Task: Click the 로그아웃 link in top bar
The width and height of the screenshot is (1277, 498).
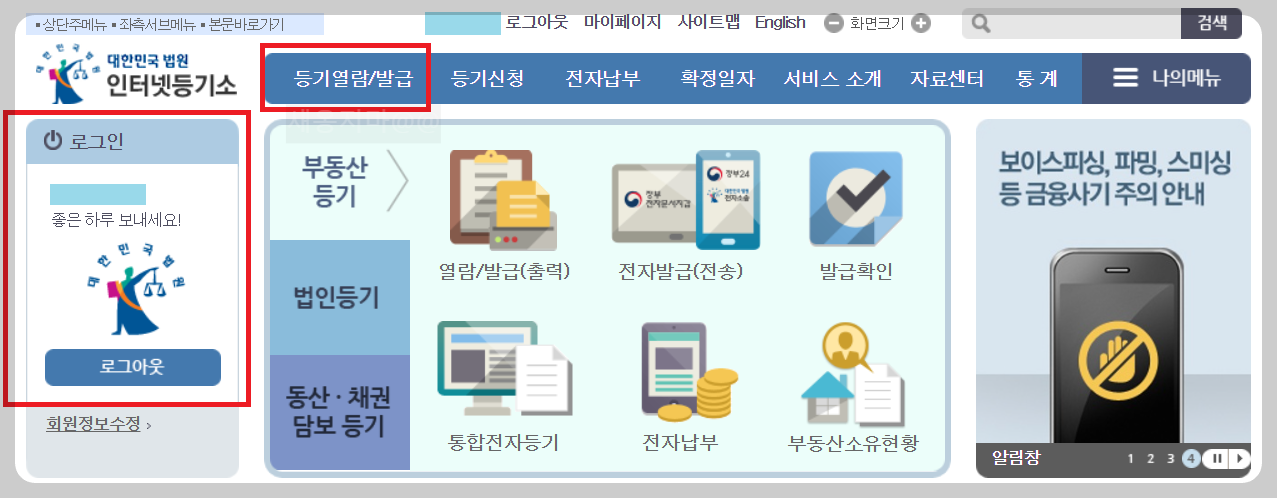Action: point(536,22)
